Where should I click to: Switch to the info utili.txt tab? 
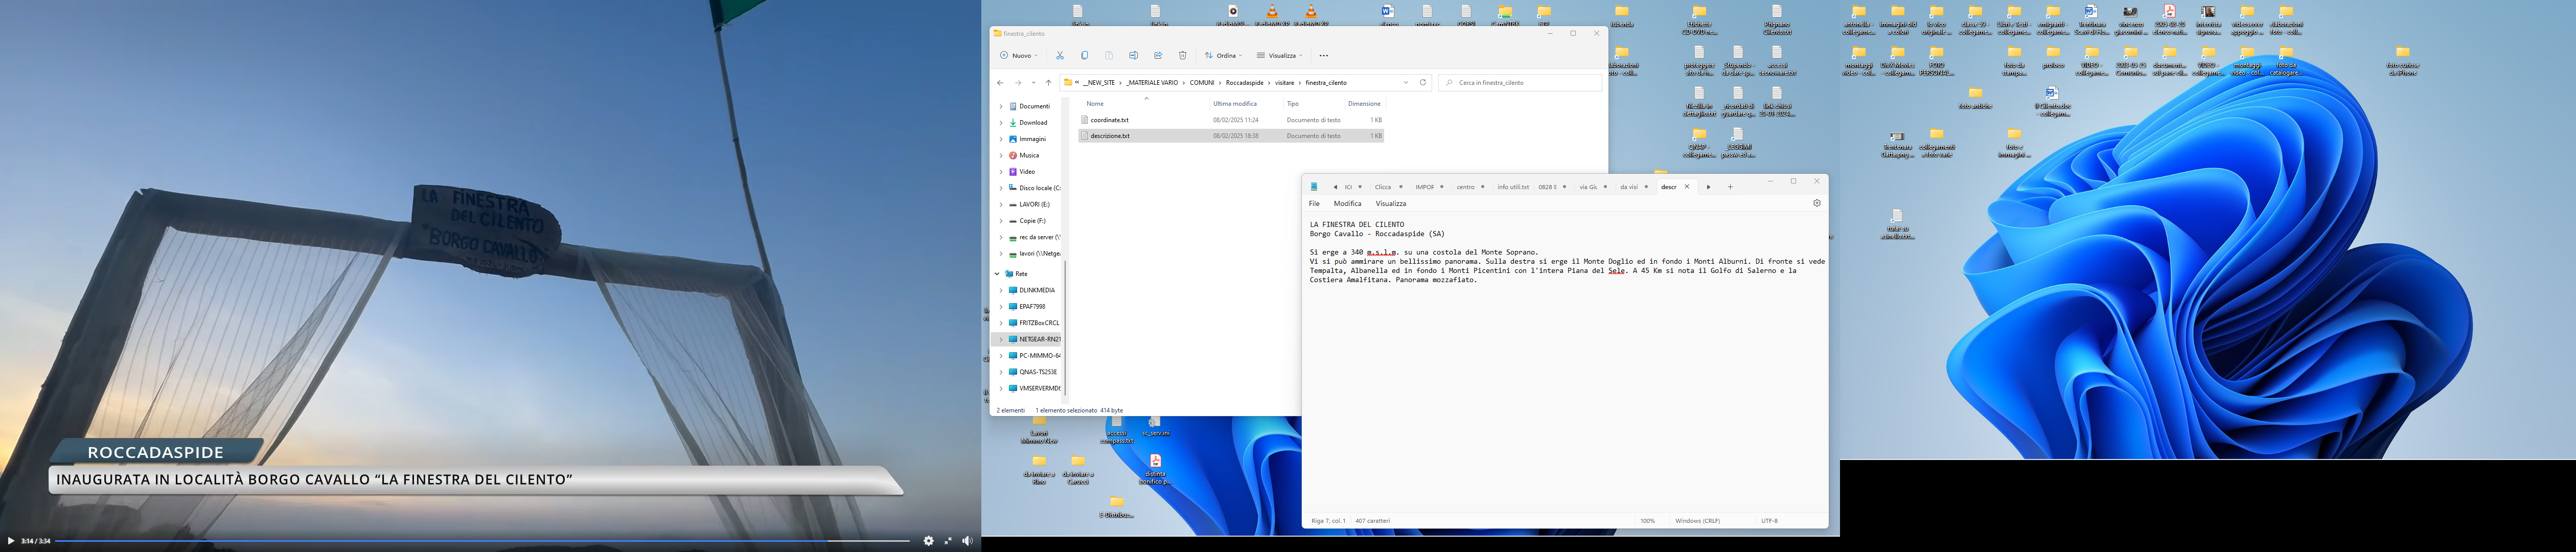(x=1512, y=187)
